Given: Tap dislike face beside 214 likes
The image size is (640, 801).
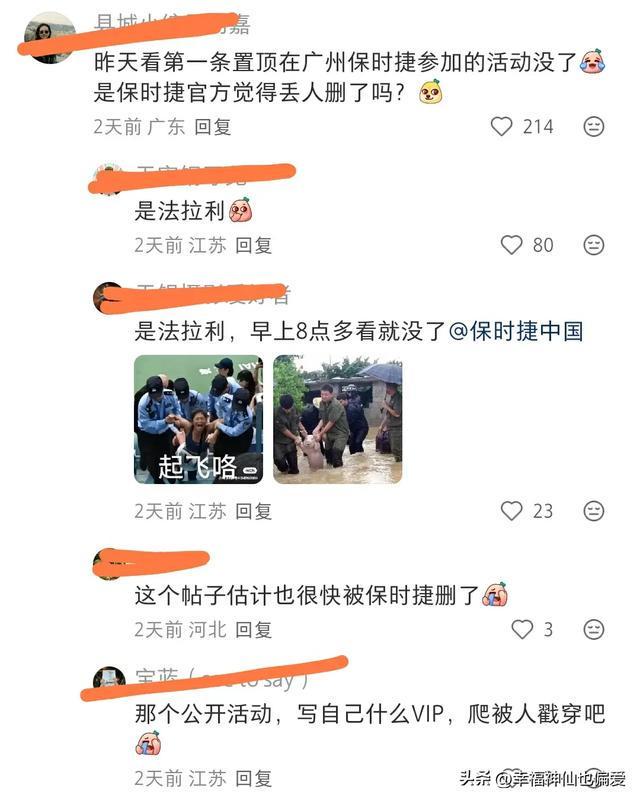Looking at the screenshot, I should (594, 126).
